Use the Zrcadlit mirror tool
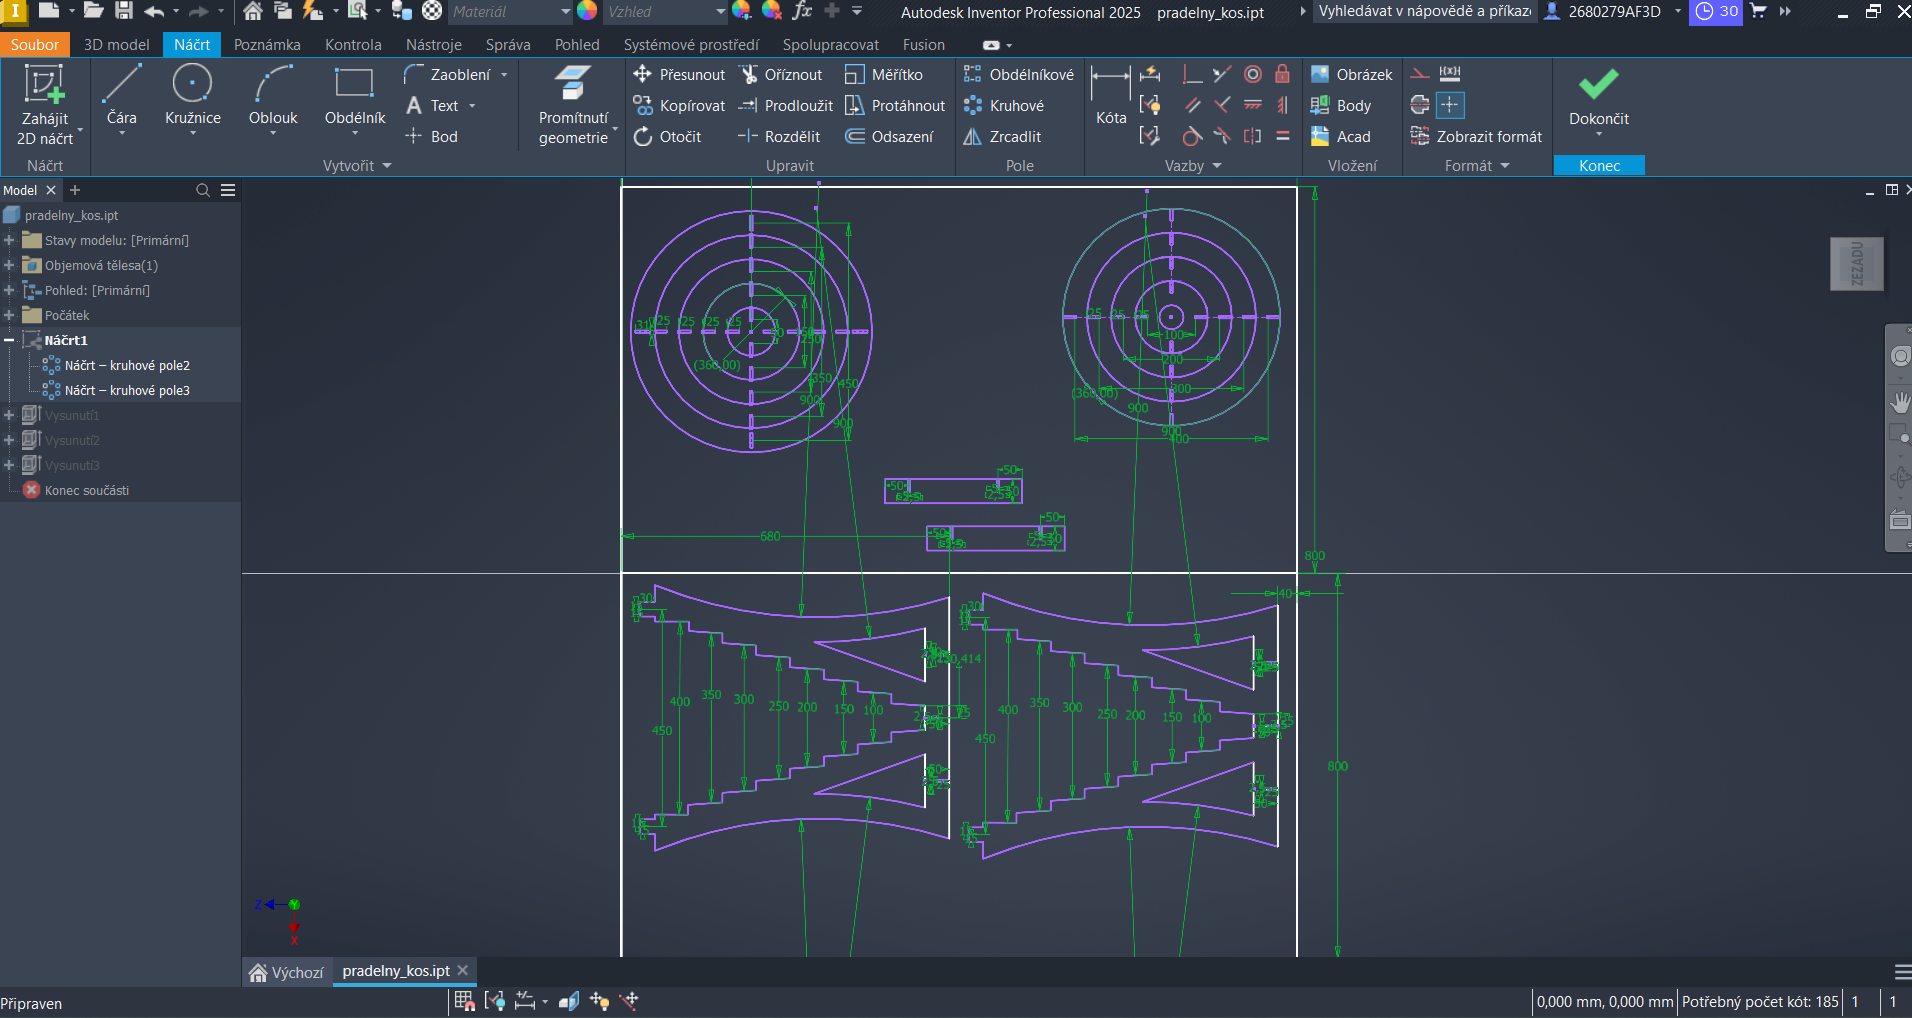The width and height of the screenshot is (1912, 1018). [1003, 137]
